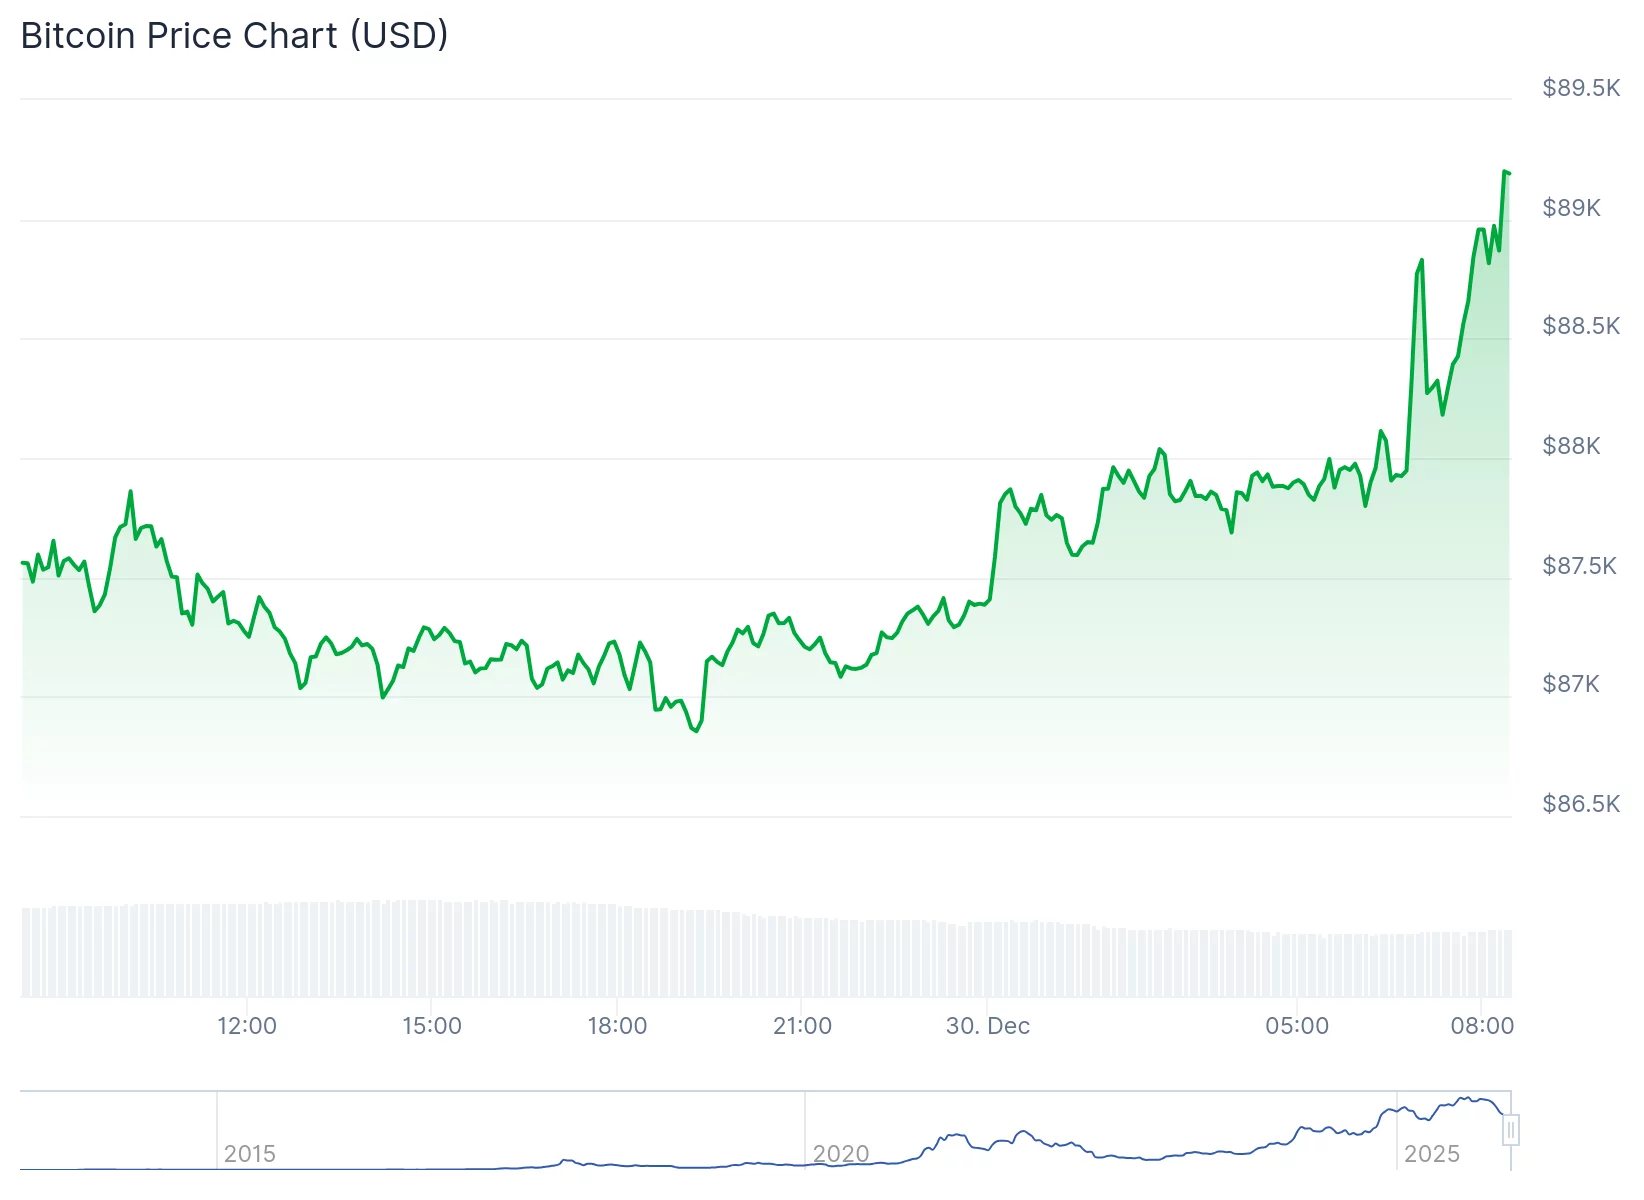Click the 08:00 time axis label
1644x1200 pixels.
pyautogui.click(x=1482, y=1025)
